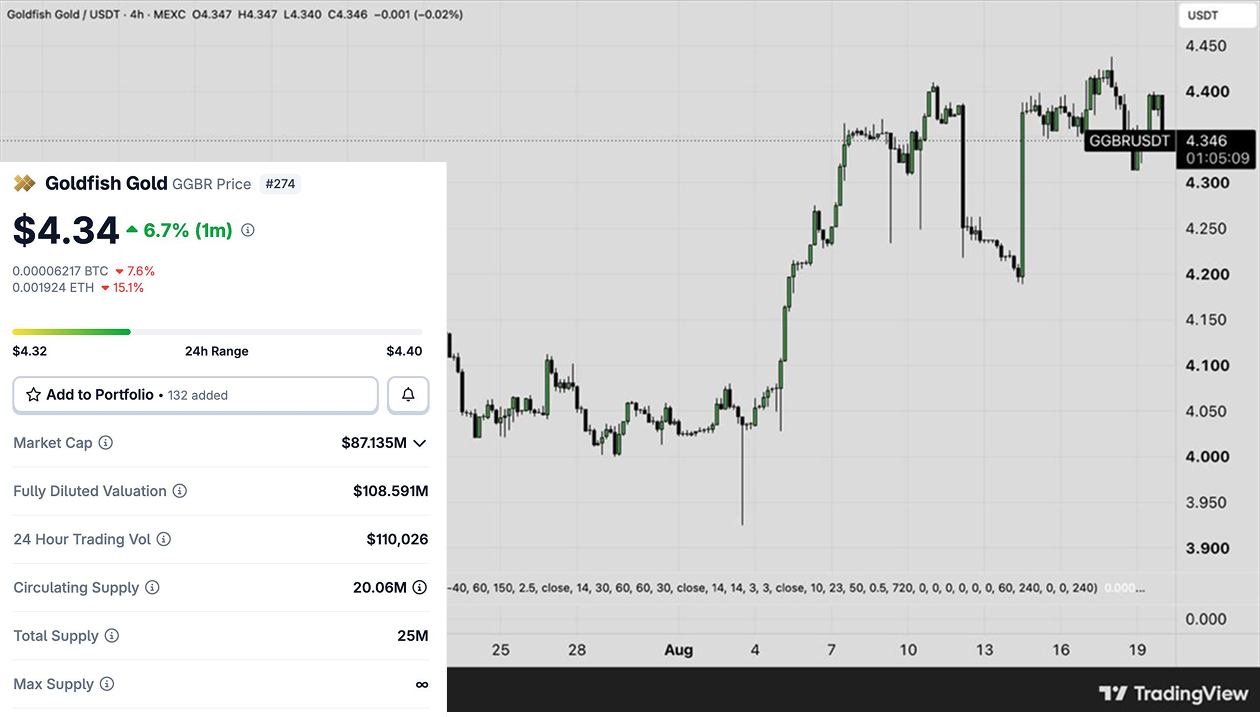Click the #274 rank badge

[280, 184]
